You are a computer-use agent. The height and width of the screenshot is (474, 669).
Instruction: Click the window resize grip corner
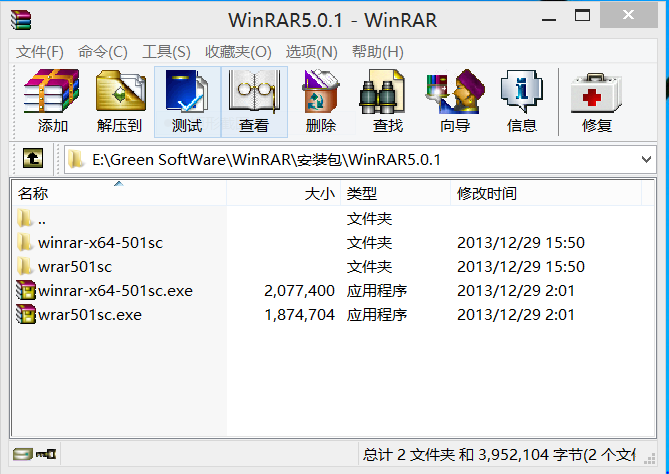[x=650, y=459]
